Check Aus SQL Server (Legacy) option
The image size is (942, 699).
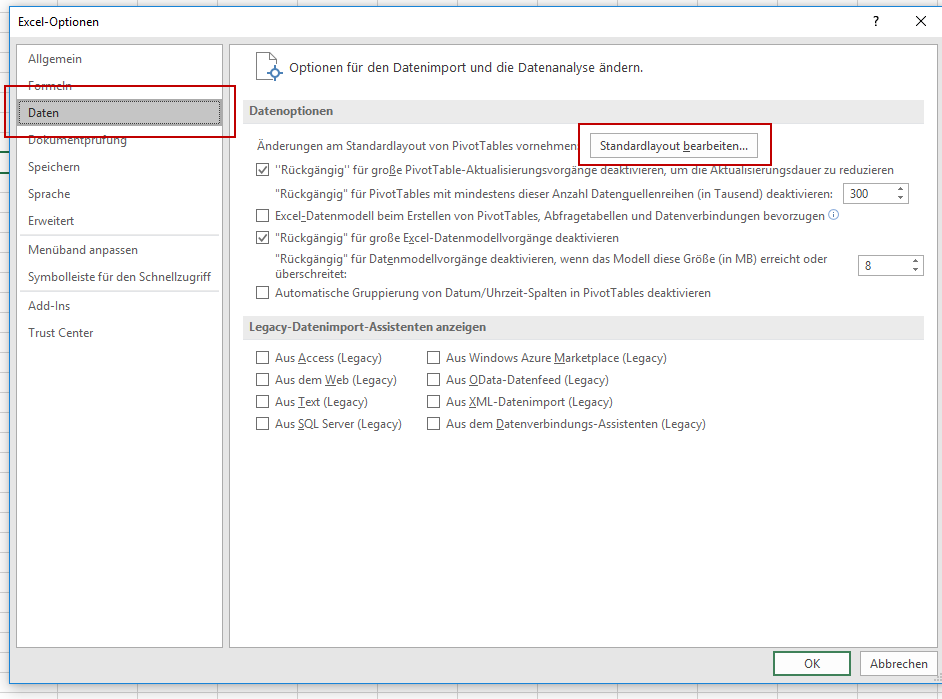tap(263, 423)
